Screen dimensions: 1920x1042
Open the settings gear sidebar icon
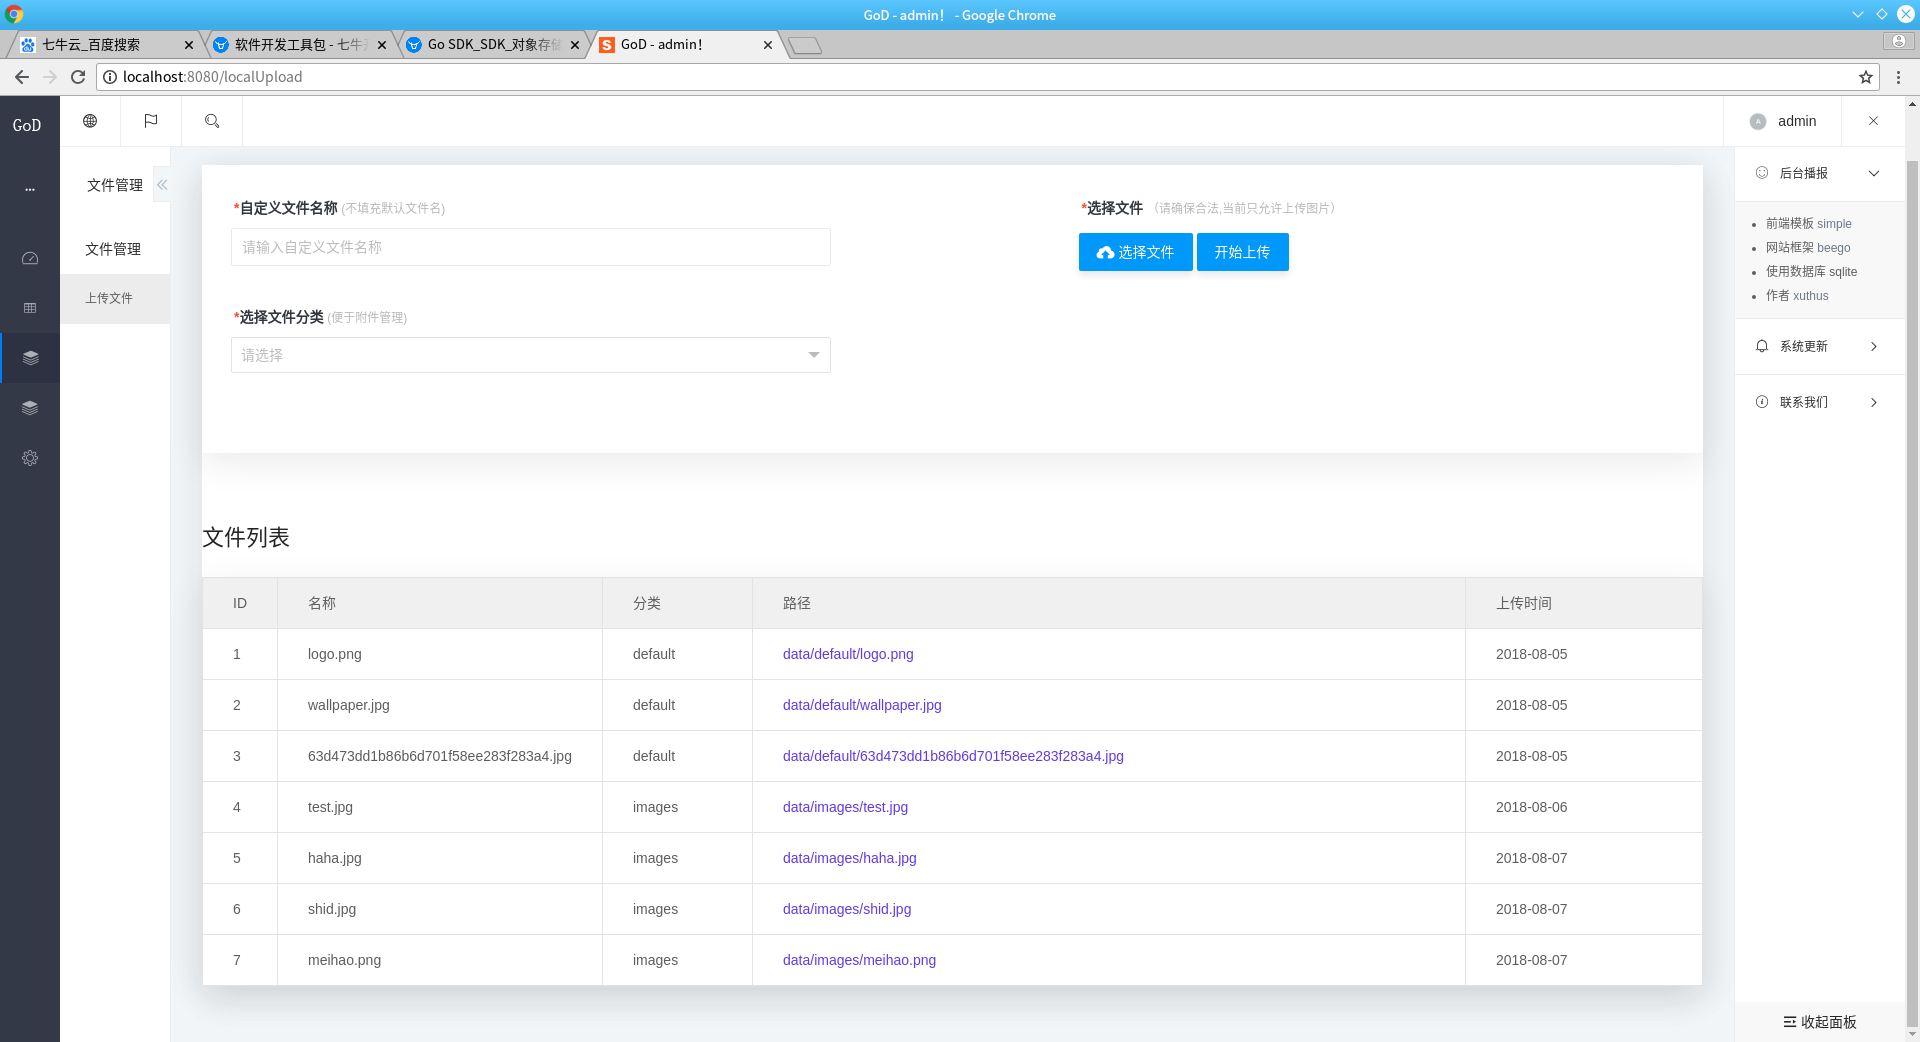click(30, 458)
